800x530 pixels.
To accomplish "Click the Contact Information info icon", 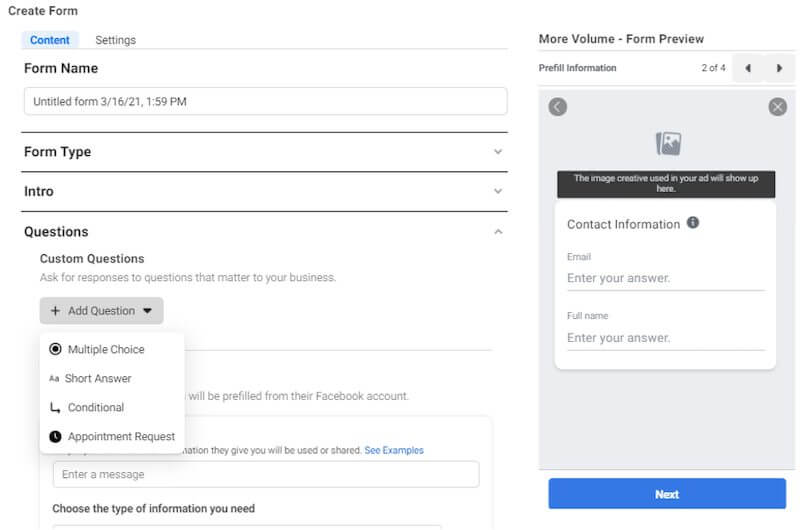I will (x=693, y=223).
